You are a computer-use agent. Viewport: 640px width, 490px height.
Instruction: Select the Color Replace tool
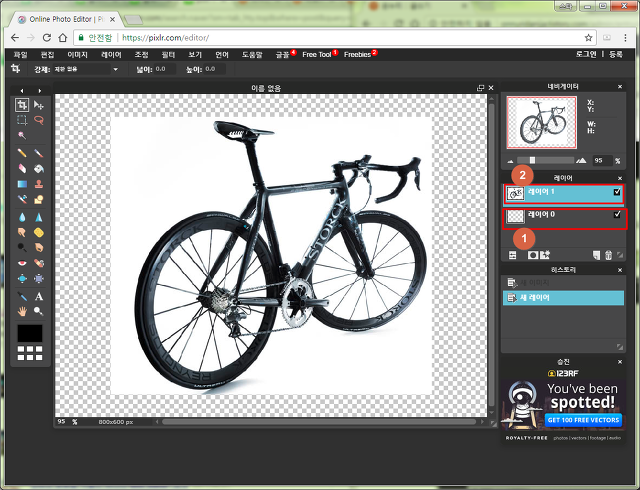click(22, 199)
